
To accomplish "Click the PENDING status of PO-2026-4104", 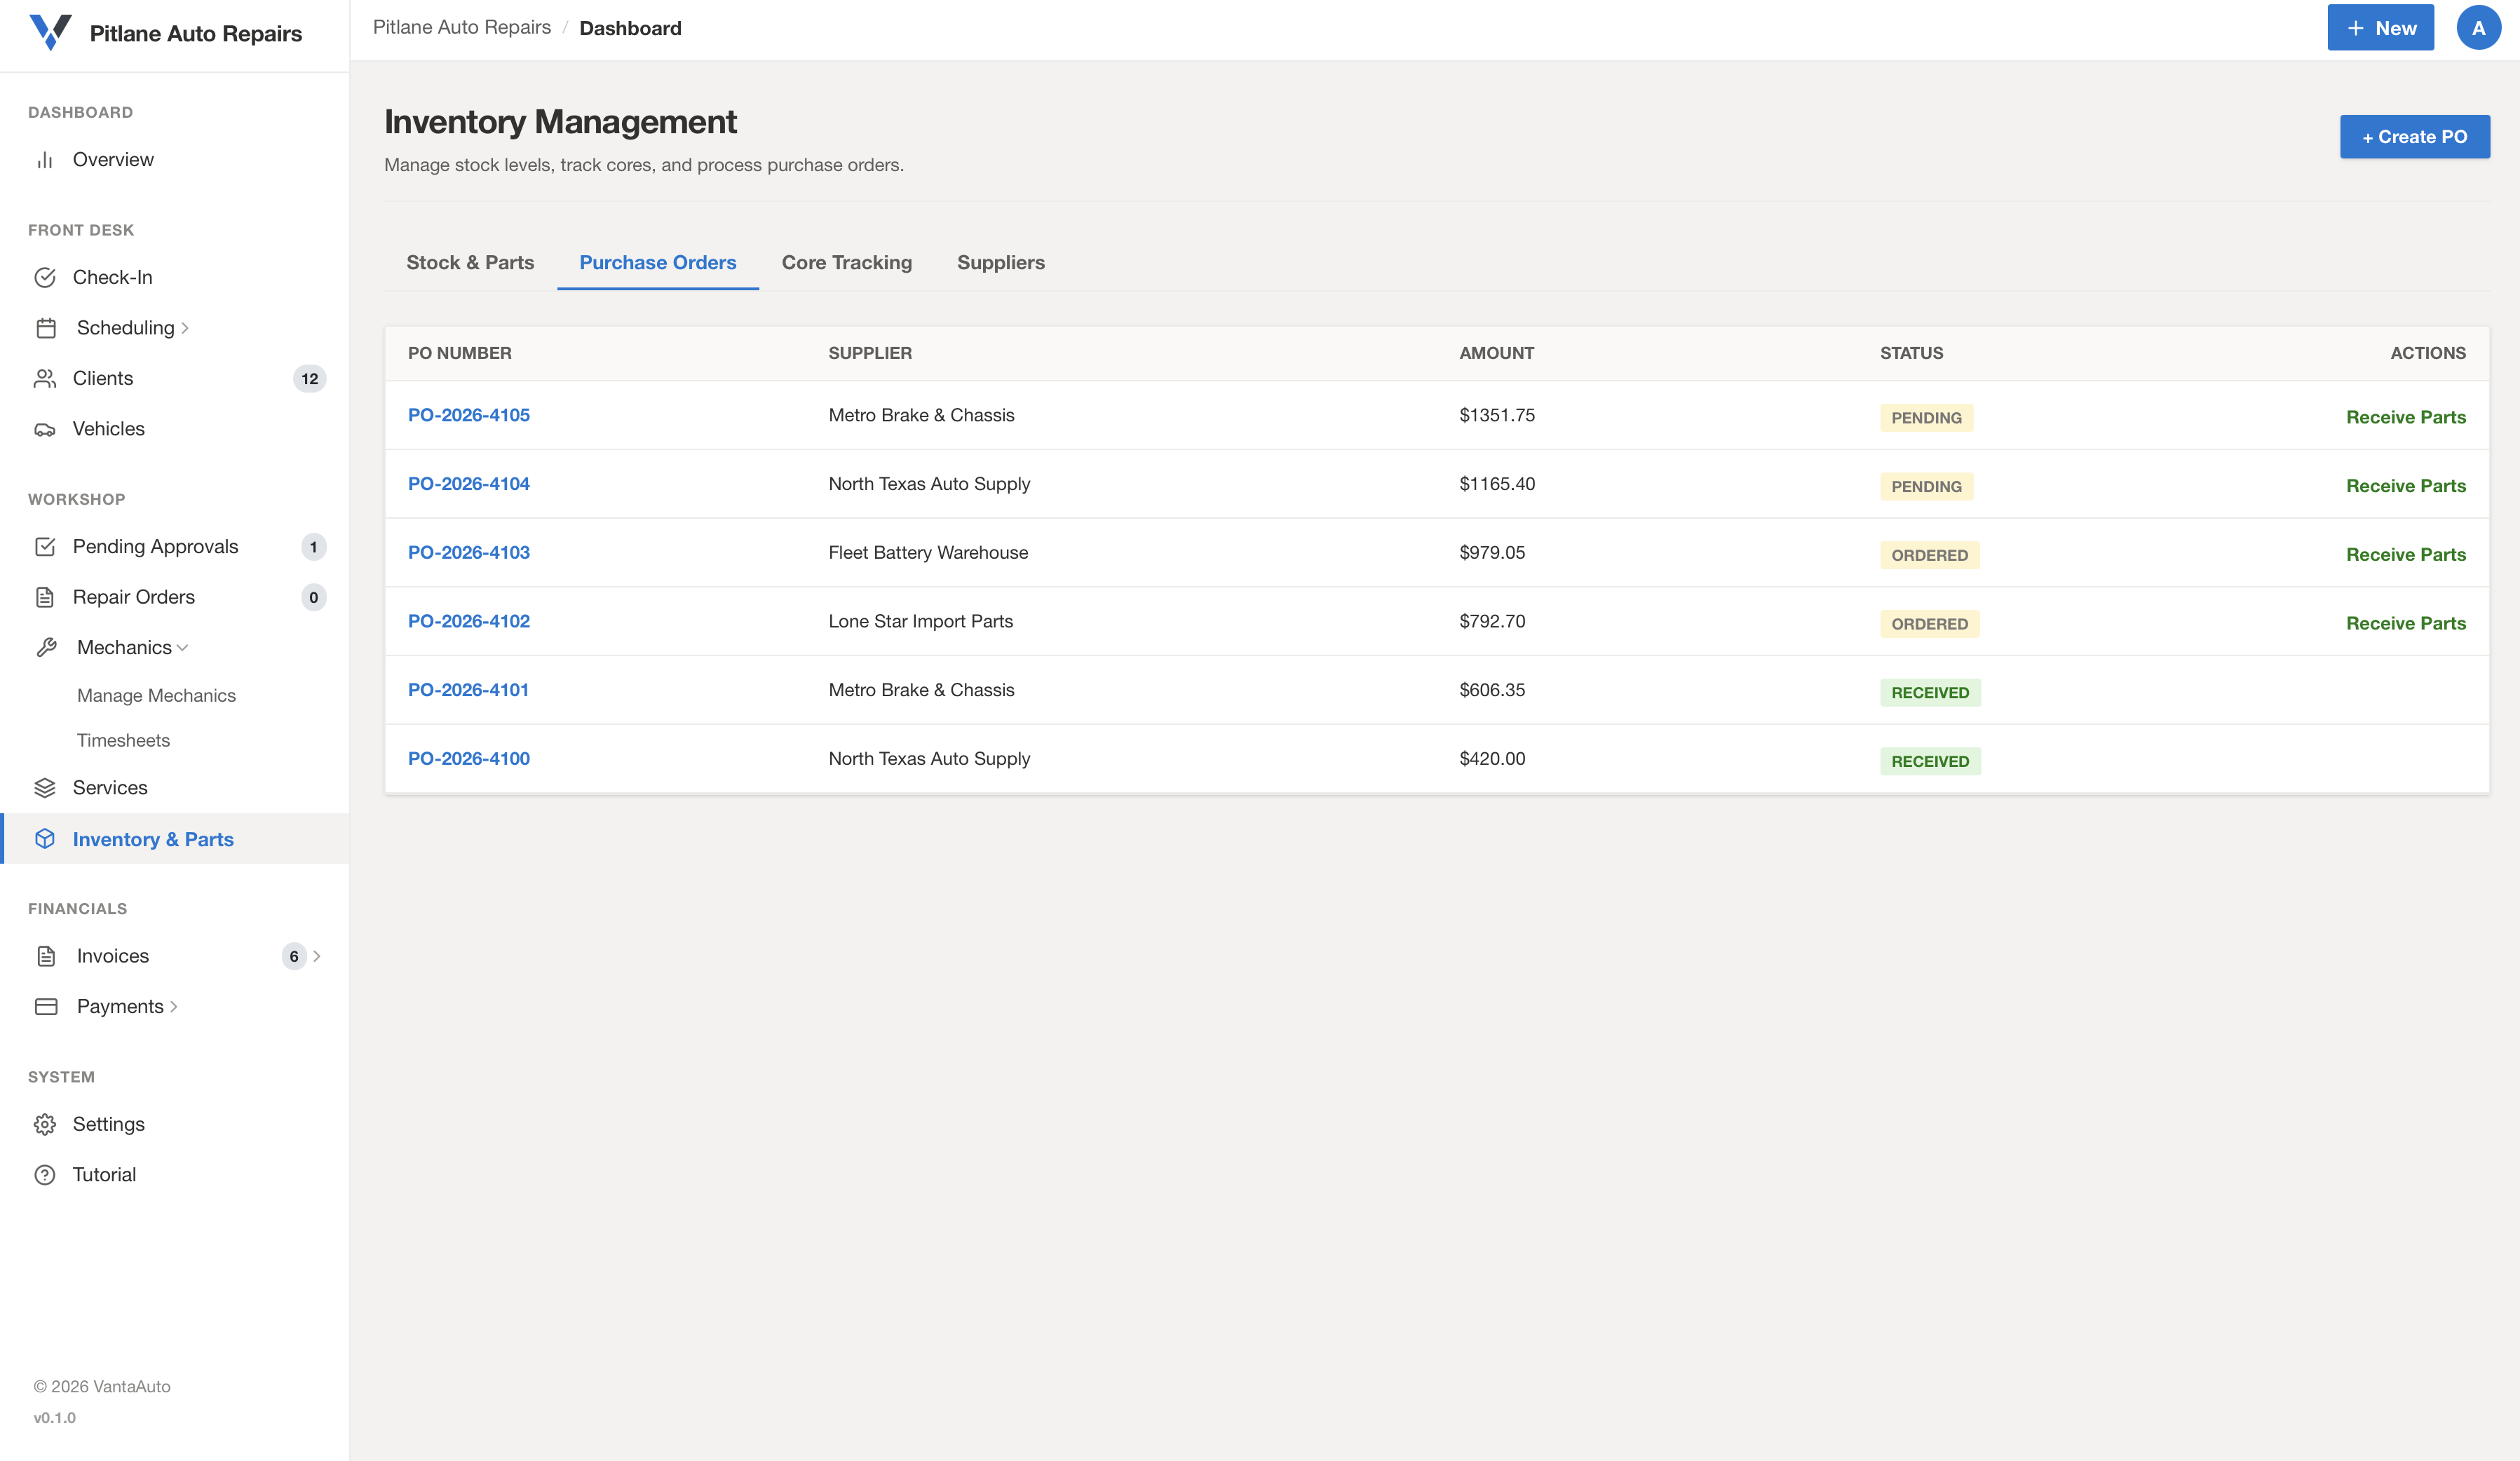I will click(1926, 487).
